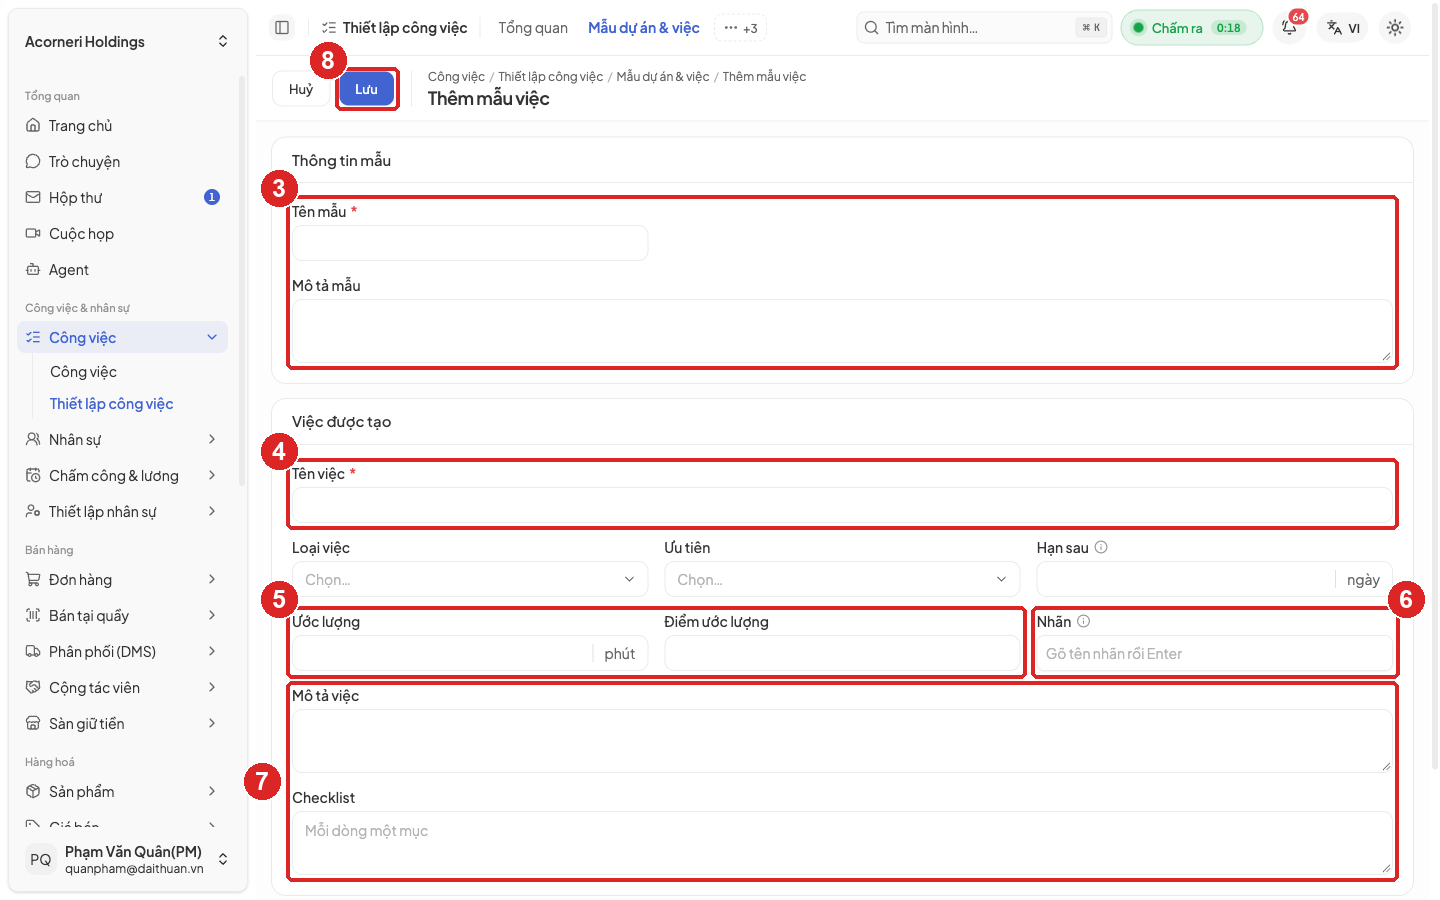The height and width of the screenshot is (900, 1440).
Task: Click the Bán tại quầy barcode icon
Action: 33,616
